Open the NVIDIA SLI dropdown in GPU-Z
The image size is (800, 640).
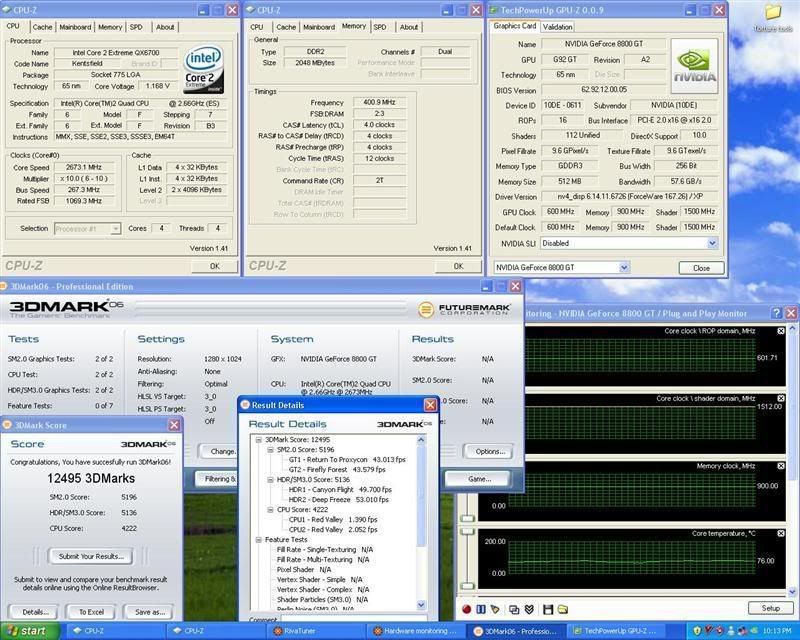[x=712, y=243]
